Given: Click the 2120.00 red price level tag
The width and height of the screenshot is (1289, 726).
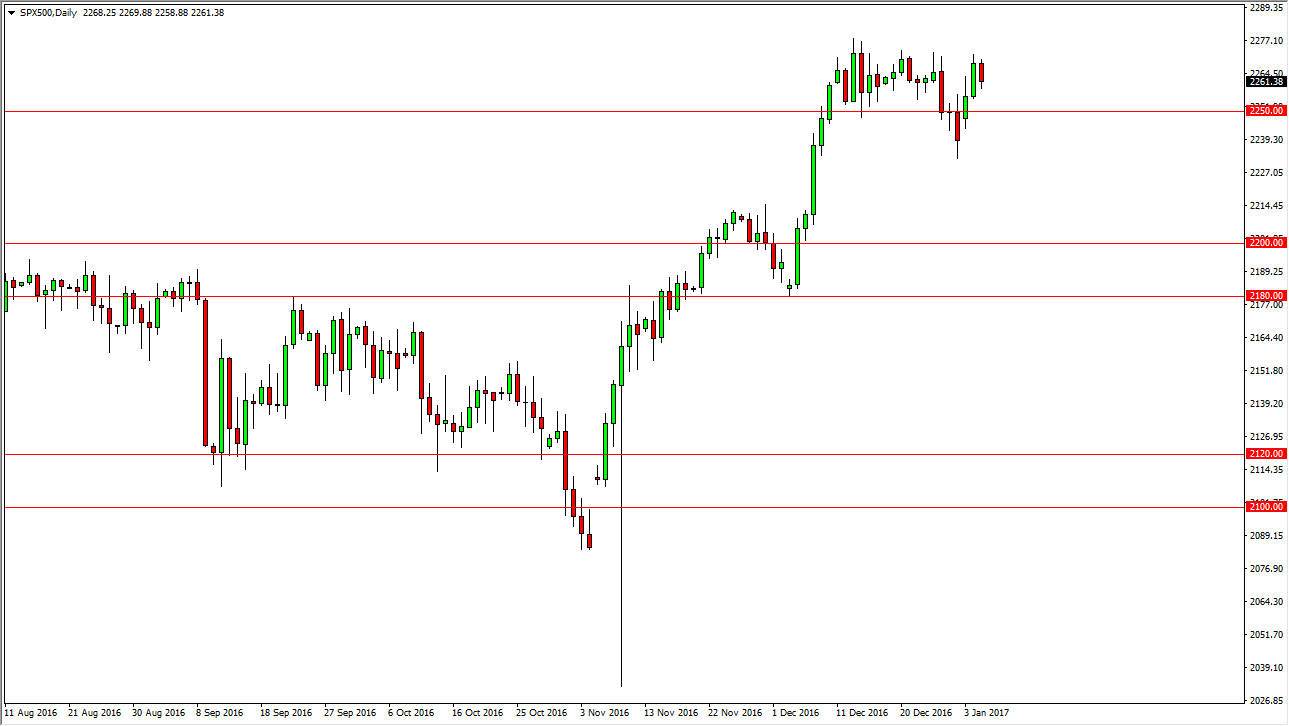Looking at the screenshot, I should 1266,453.
